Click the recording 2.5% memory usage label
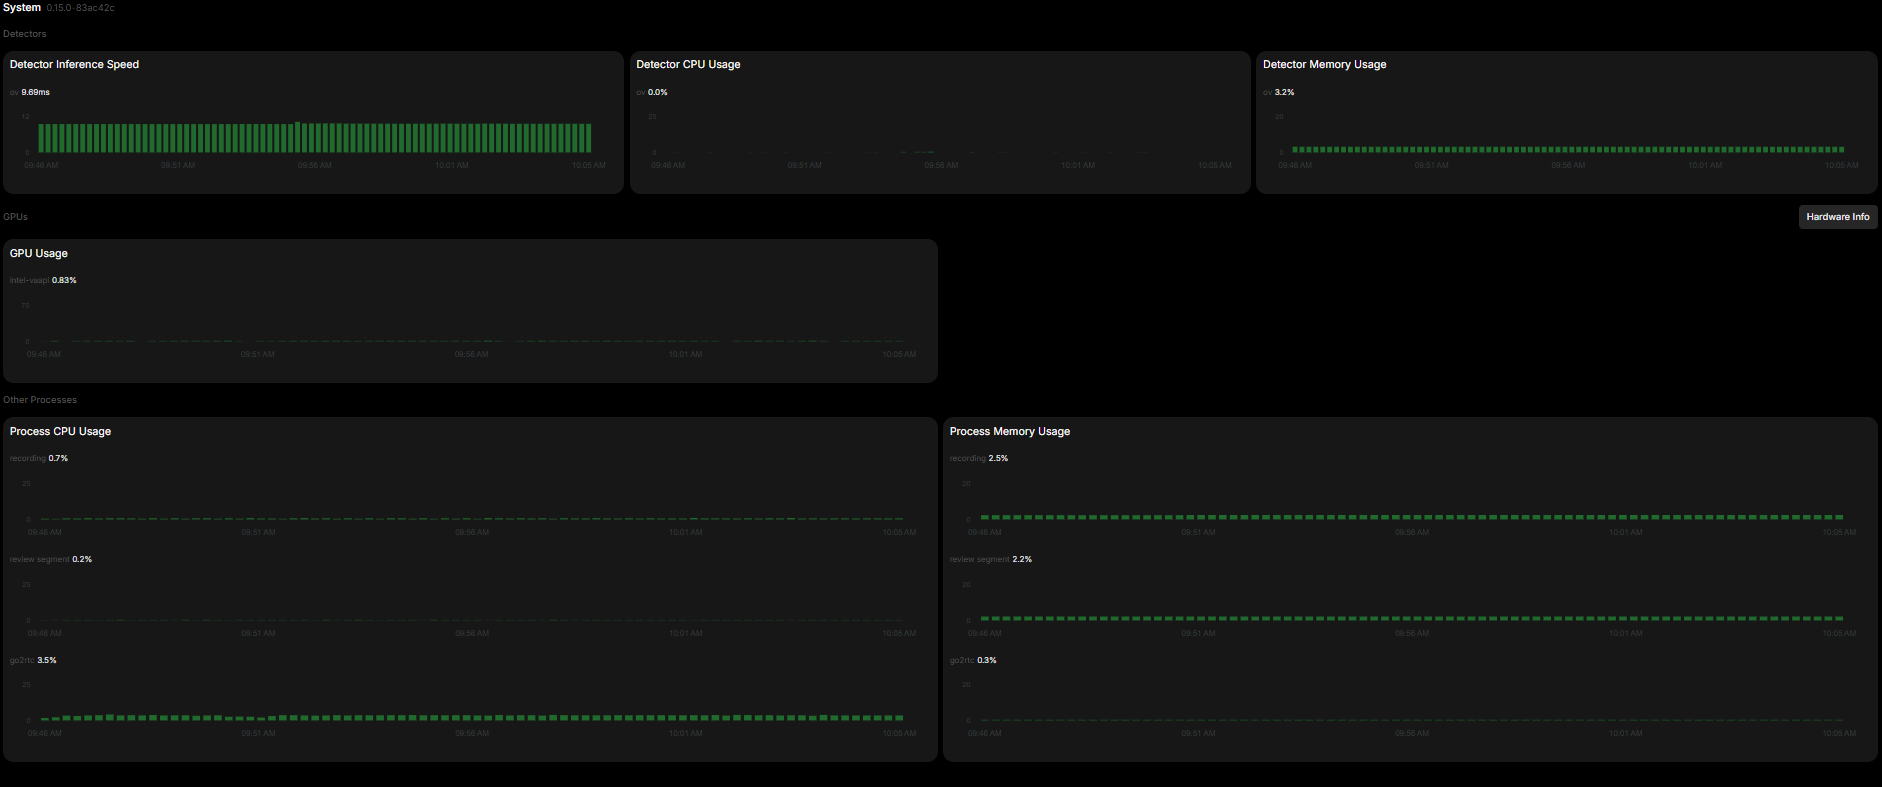This screenshot has width=1882, height=787. [979, 459]
